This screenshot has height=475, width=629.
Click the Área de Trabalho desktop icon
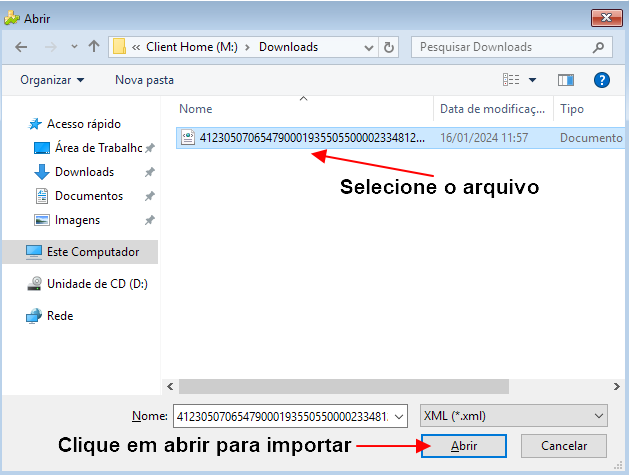[42, 148]
